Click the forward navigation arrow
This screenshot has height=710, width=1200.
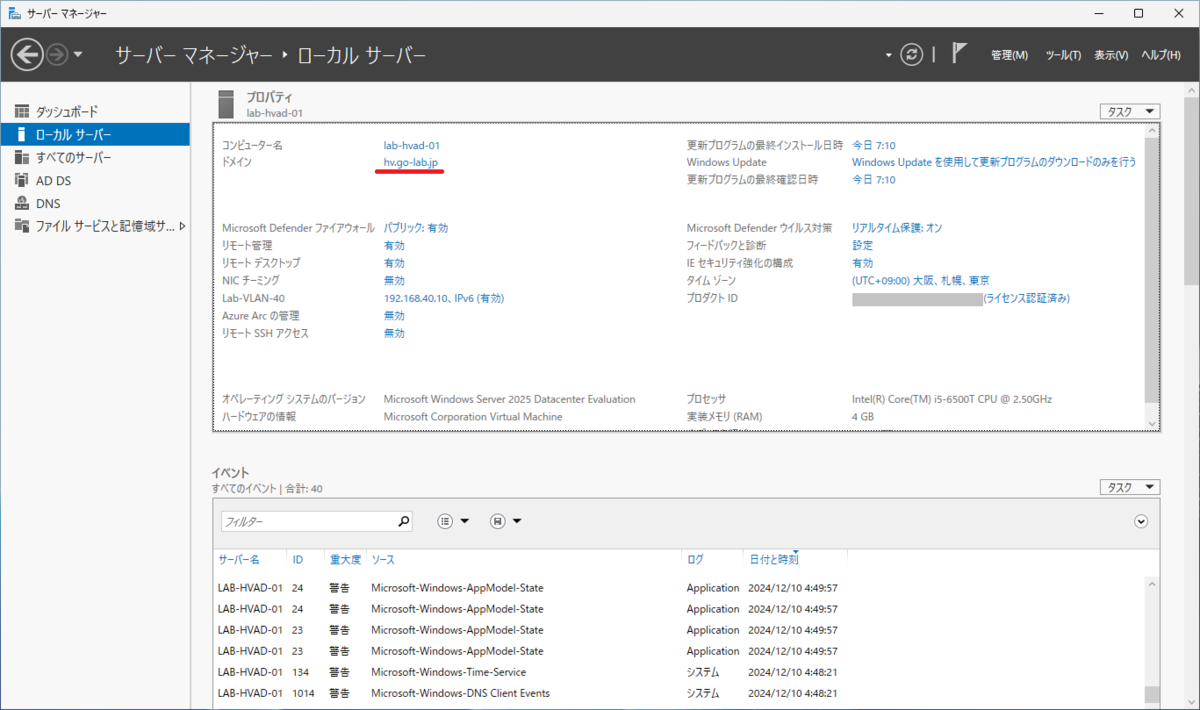tap(57, 54)
